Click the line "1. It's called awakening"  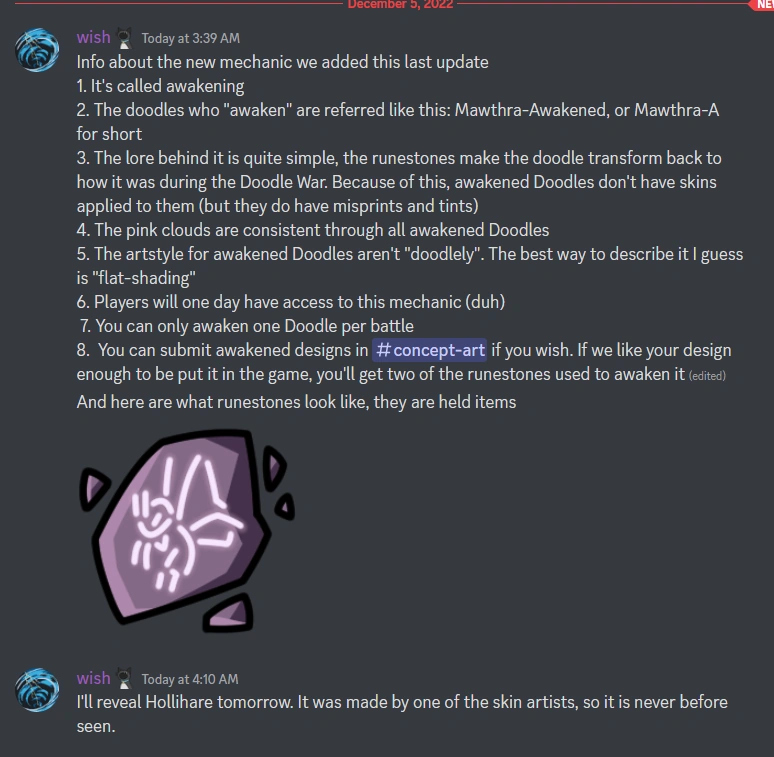pos(160,86)
